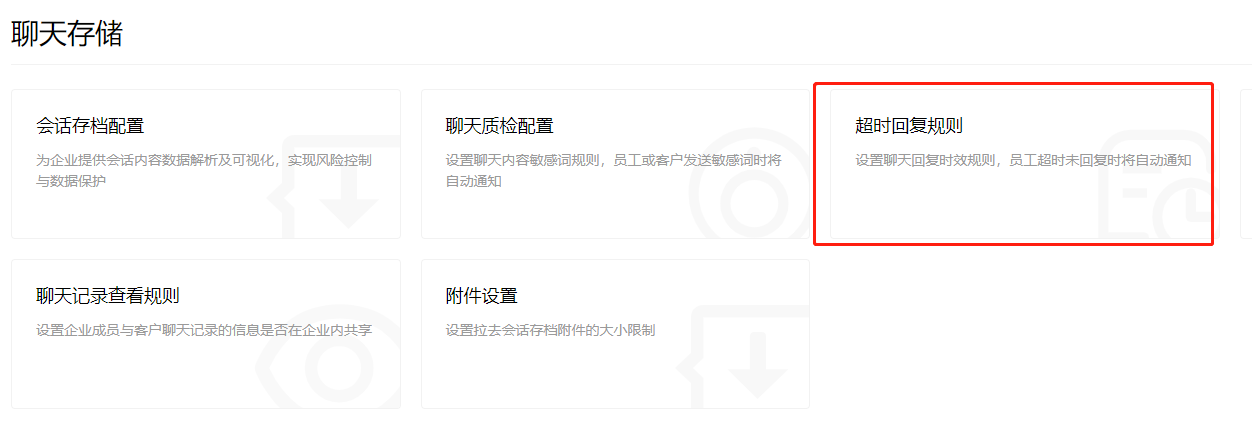Open the 聊天质检配置 title
The height and width of the screenshot is (429, 1252).
tap(499, 126)
